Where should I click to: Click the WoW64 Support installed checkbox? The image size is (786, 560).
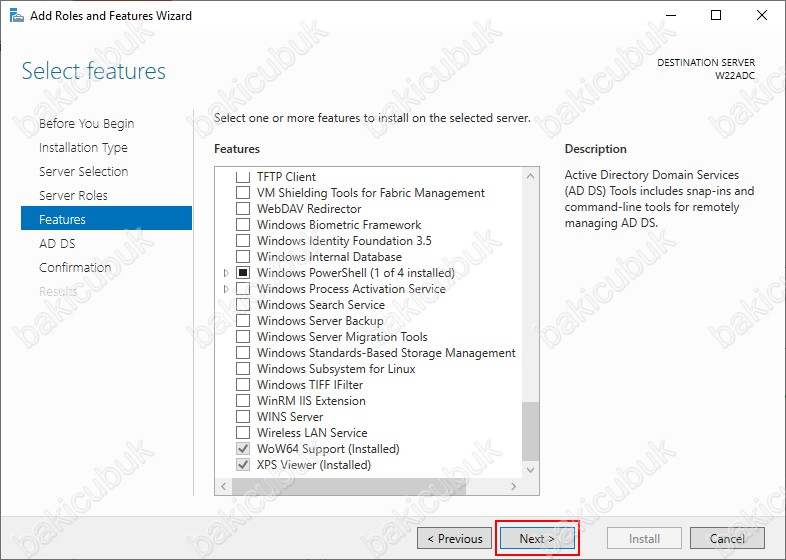[x=243, y=449]
